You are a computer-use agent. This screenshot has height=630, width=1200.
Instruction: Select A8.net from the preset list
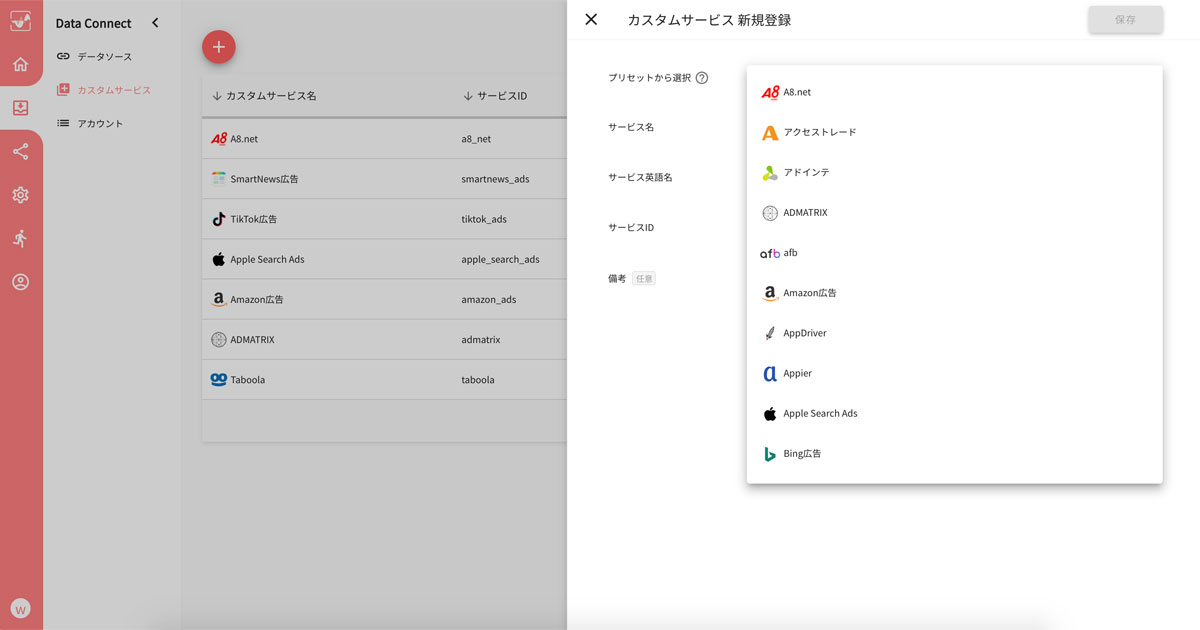[954, 92]
